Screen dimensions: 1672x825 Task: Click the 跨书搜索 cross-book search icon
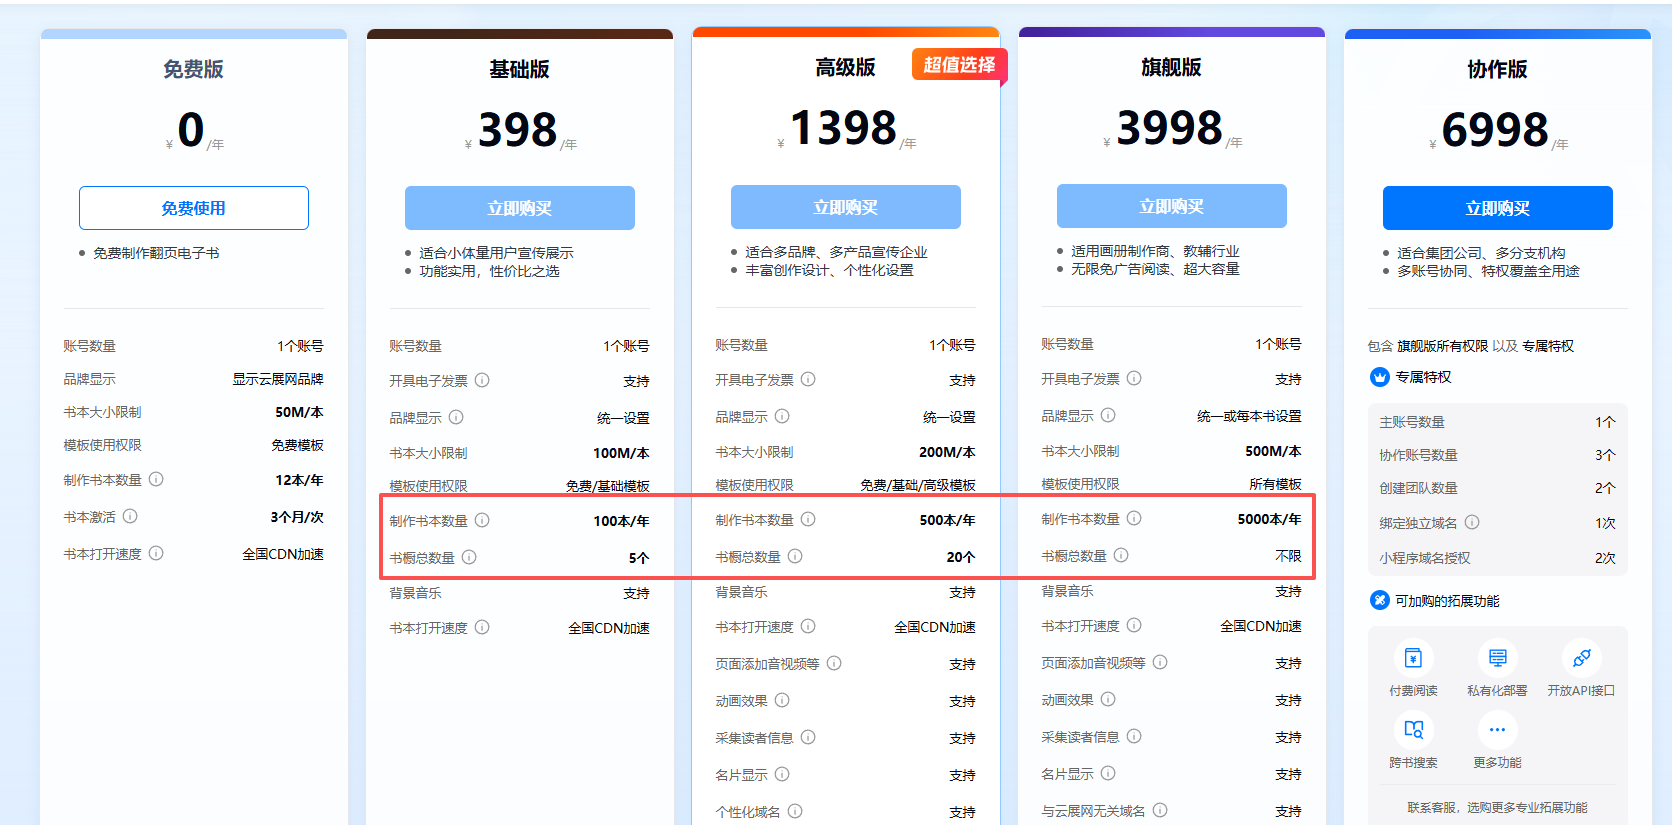[1413, 730]
